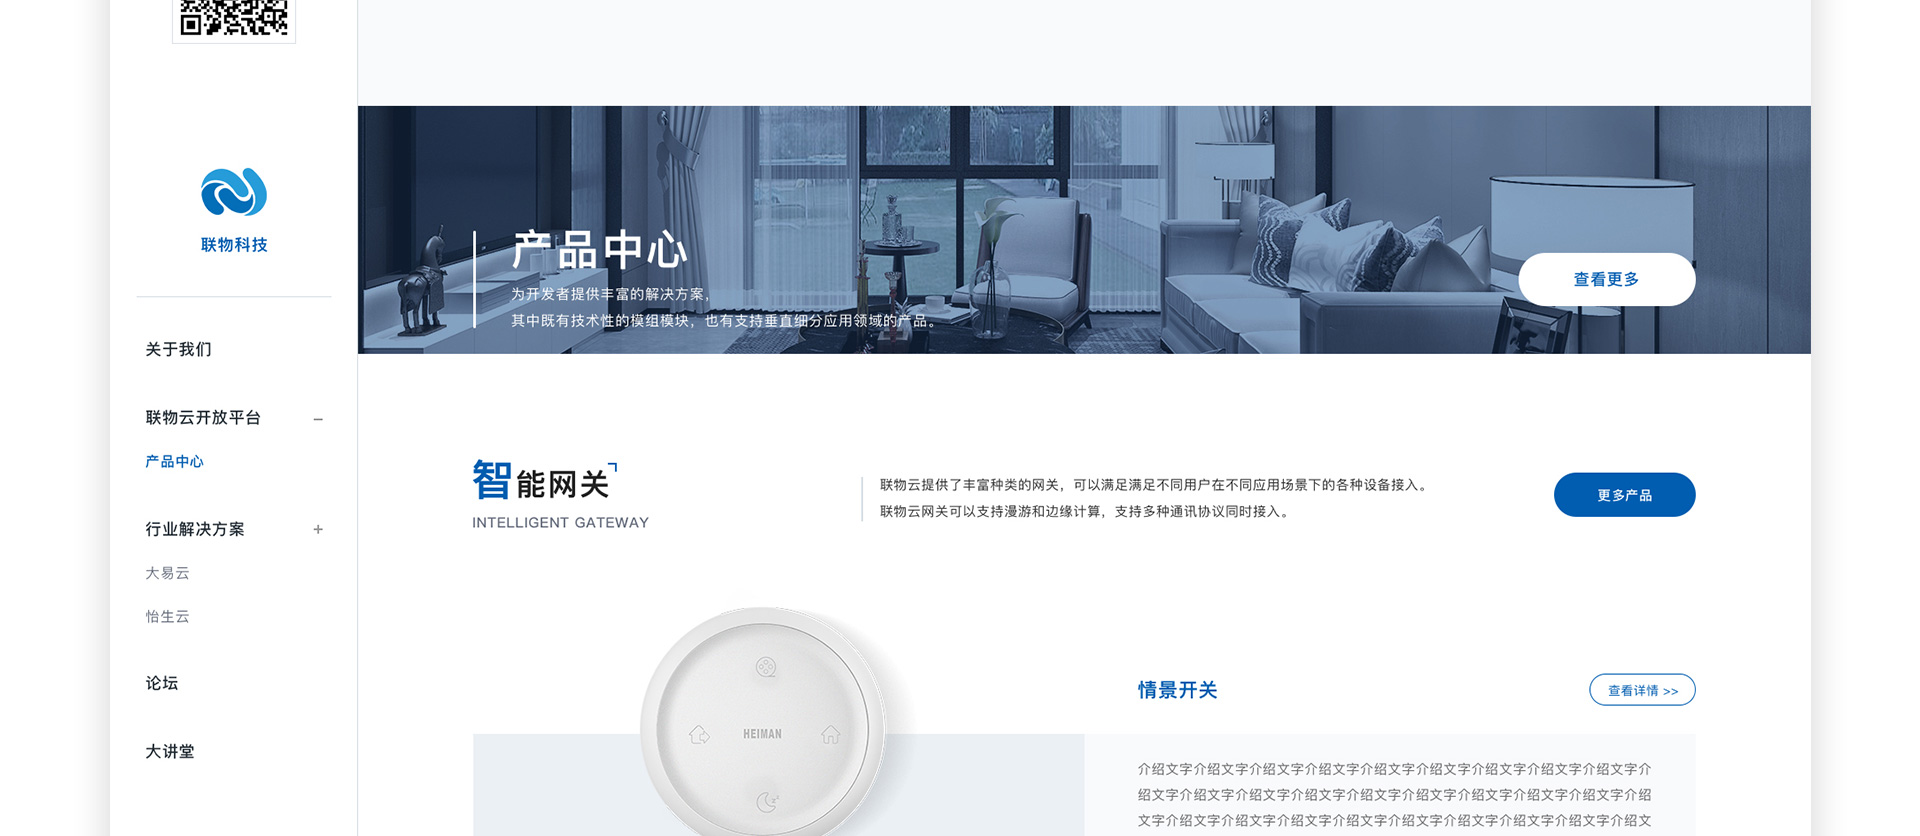The width and height of the screenshot is (1920, 836).
Task: Open the 大讲堂 menu item
Action: point(170,751)
